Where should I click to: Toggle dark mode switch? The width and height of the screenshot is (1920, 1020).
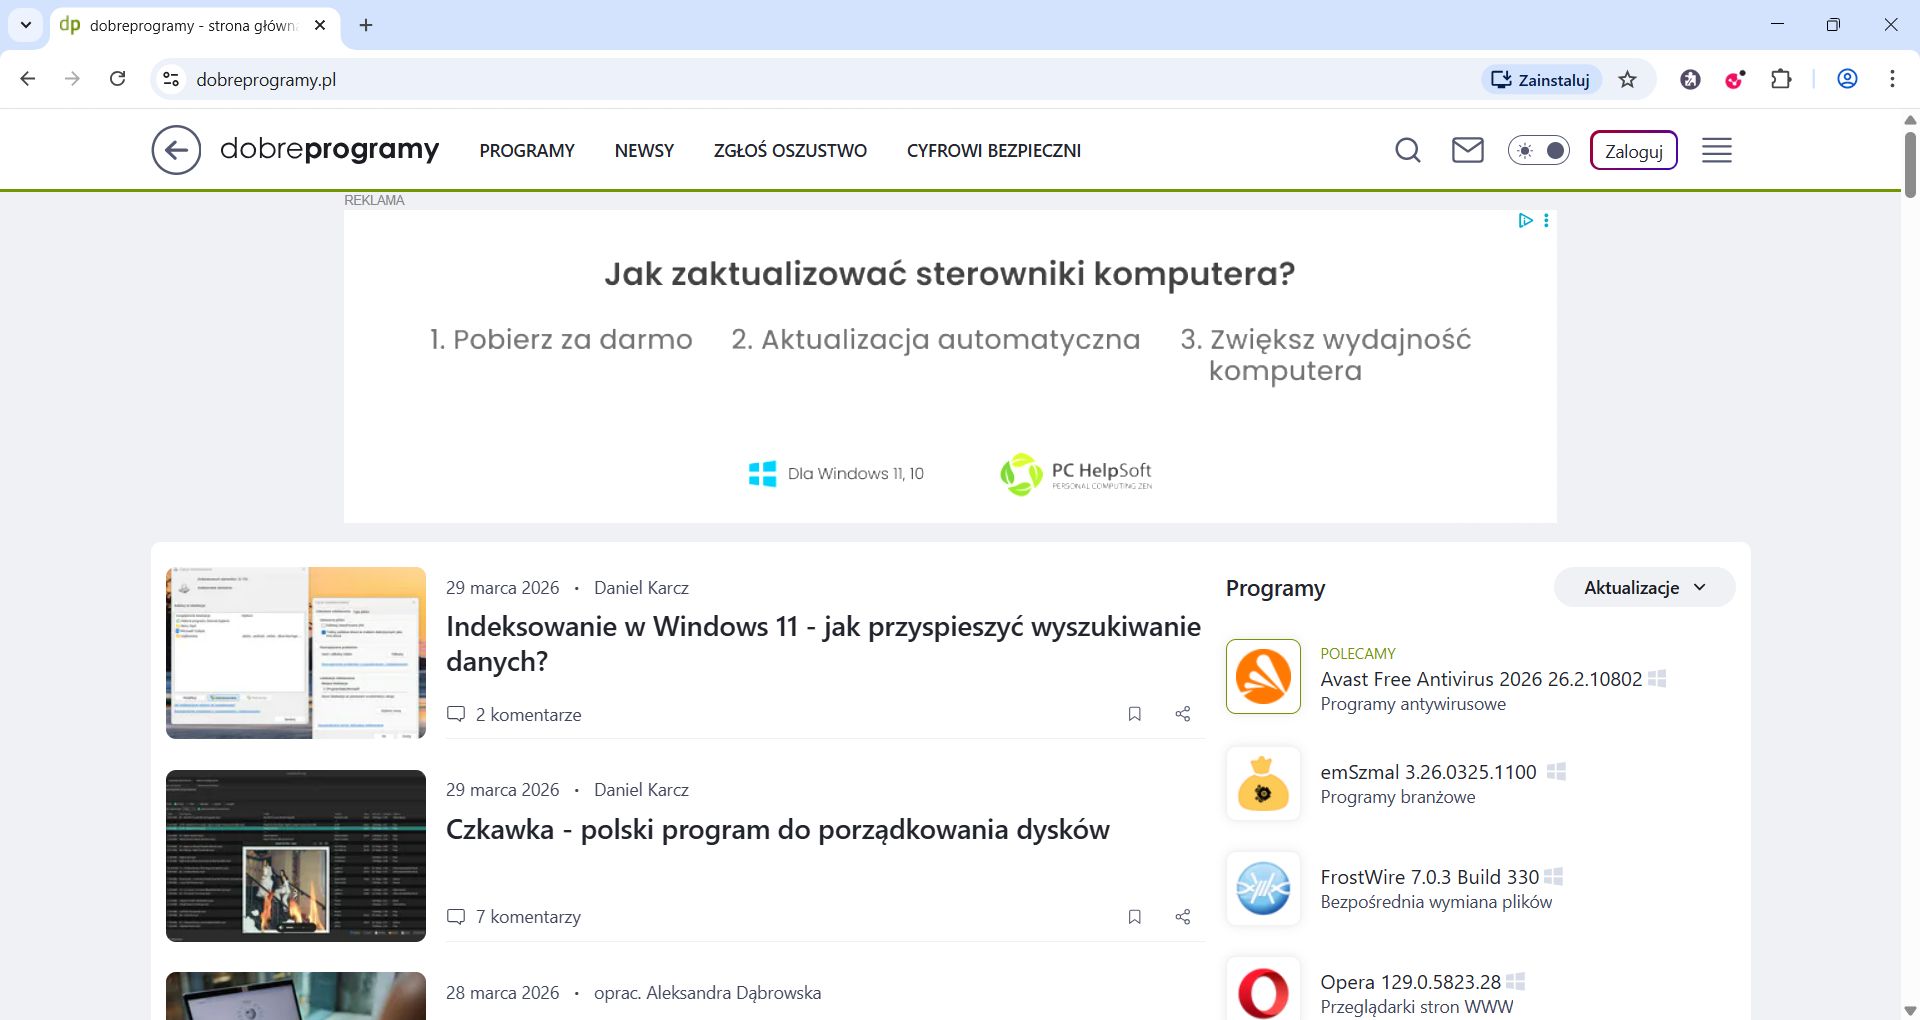coord(1539,150)
